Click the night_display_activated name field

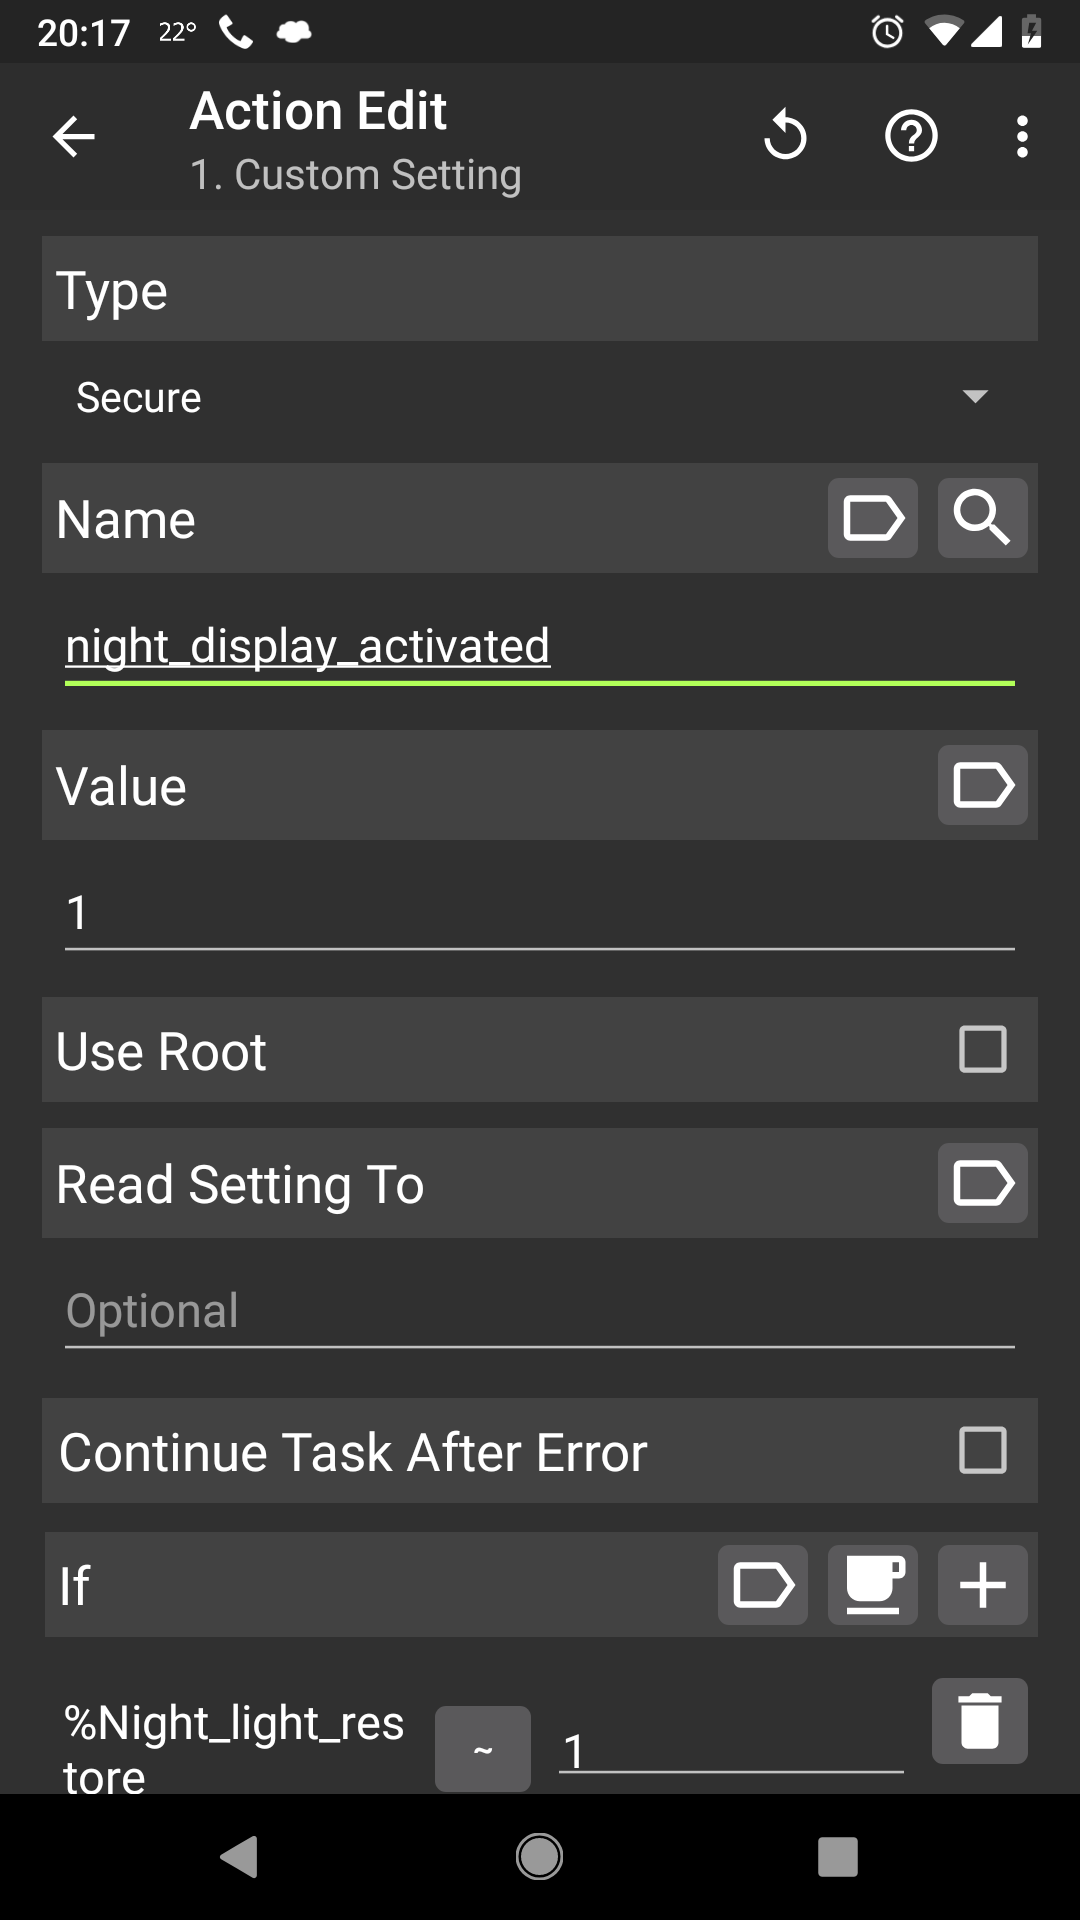(x=538, y=647)
